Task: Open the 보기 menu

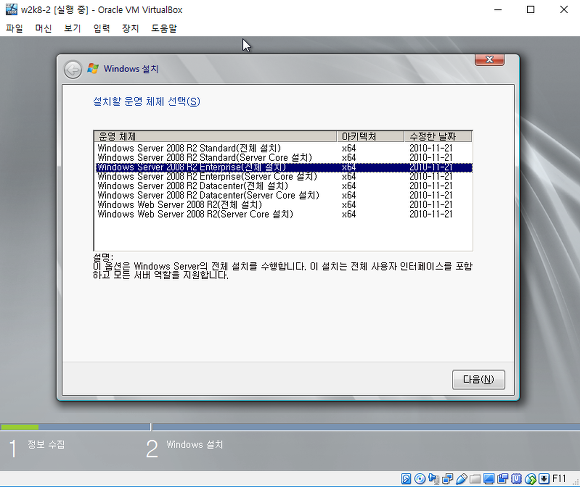Action: coord(72,28)
